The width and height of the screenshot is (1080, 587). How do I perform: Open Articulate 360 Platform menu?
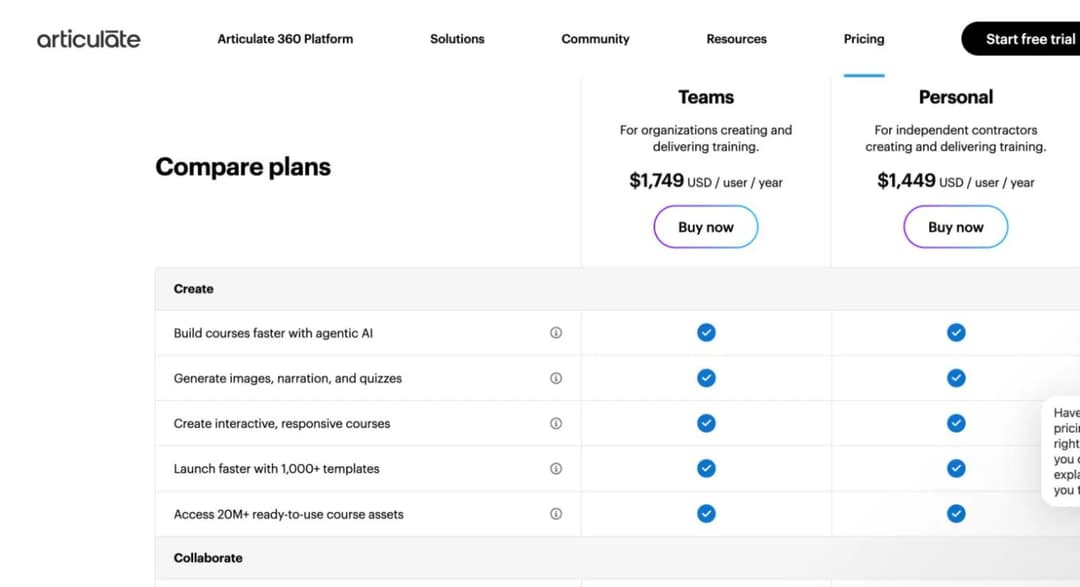pos(285,39)
